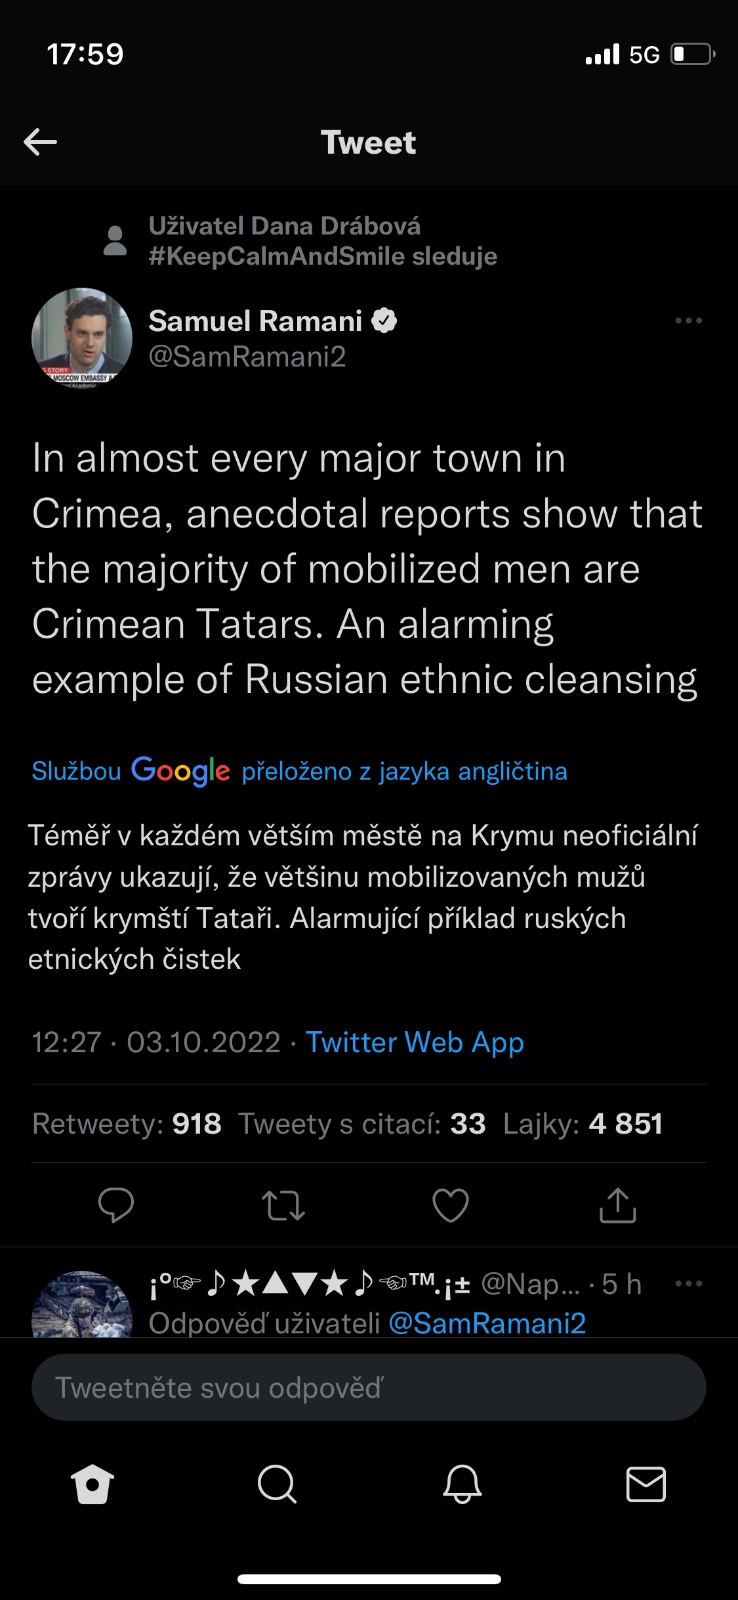Open Samuel Ramani's profile picture

(82, 338)
